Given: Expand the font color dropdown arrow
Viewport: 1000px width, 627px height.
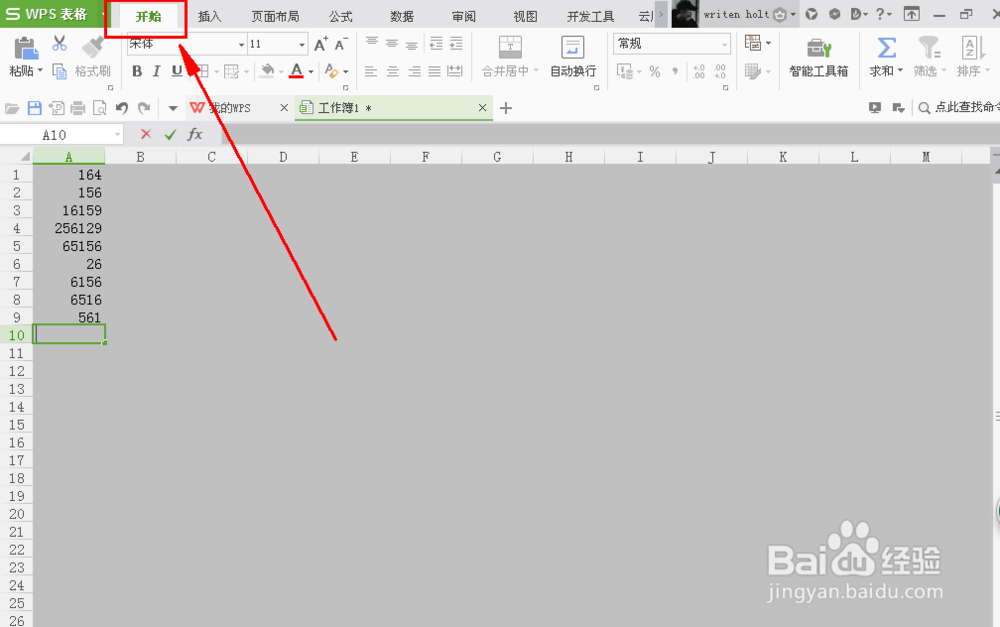Looking at the screenshot, I should point(311,71).
